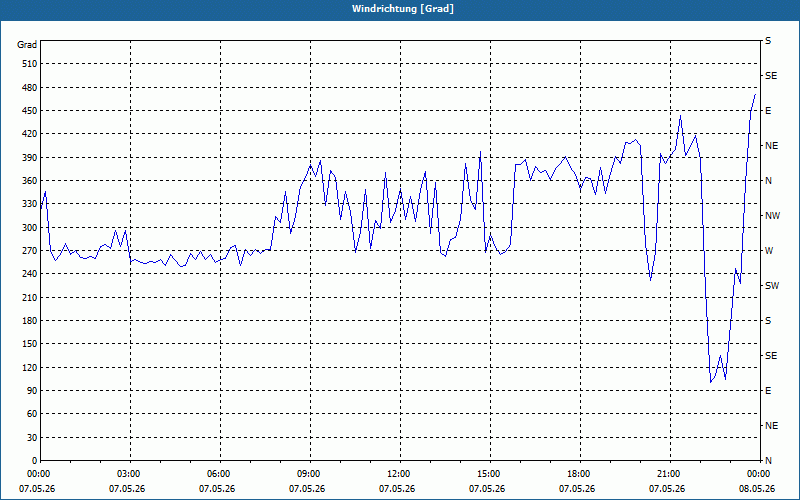Image resolution: width=800 pixels, height=500 pixels.
Task: Click the y-axis value 60
Action: point(32,414)
